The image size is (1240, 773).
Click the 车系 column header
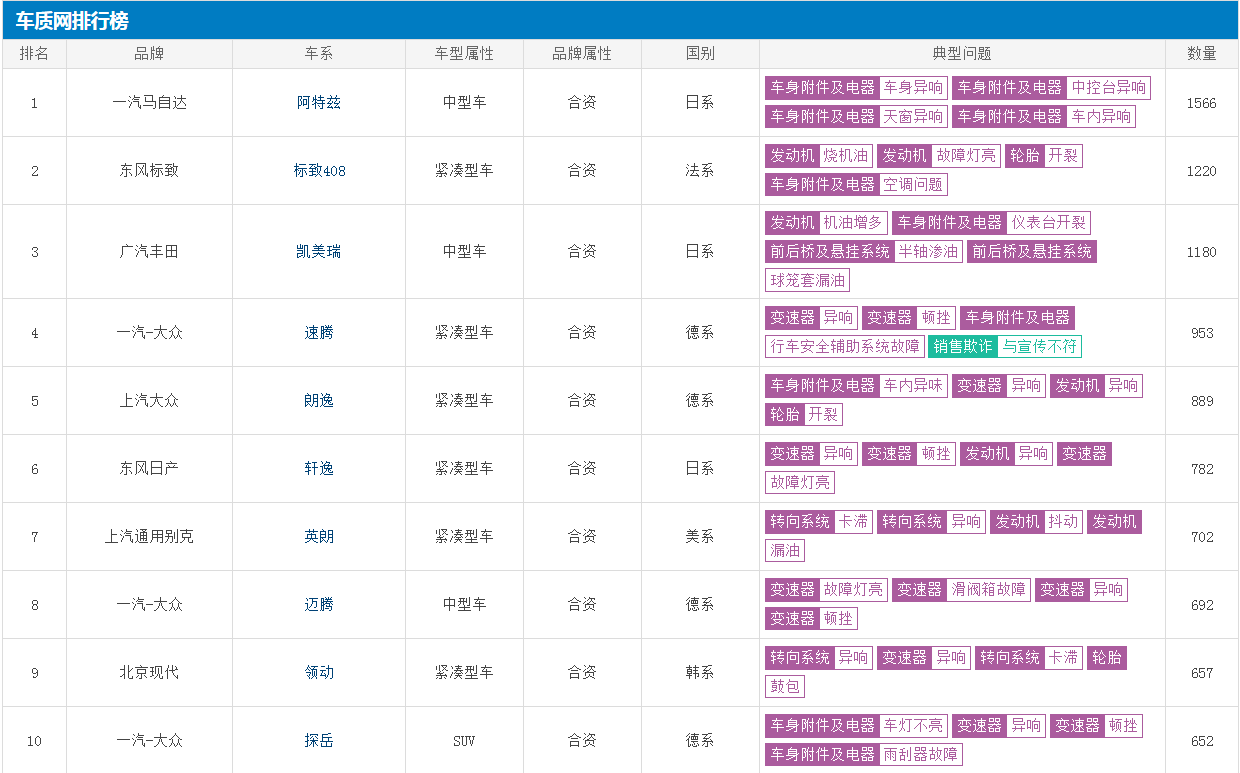(319, 54)
